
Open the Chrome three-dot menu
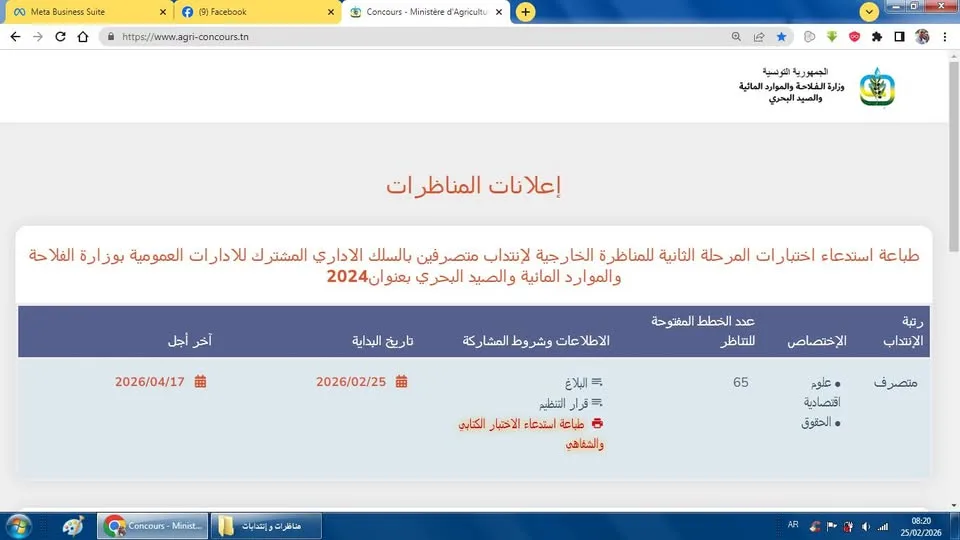click(945, 36)
